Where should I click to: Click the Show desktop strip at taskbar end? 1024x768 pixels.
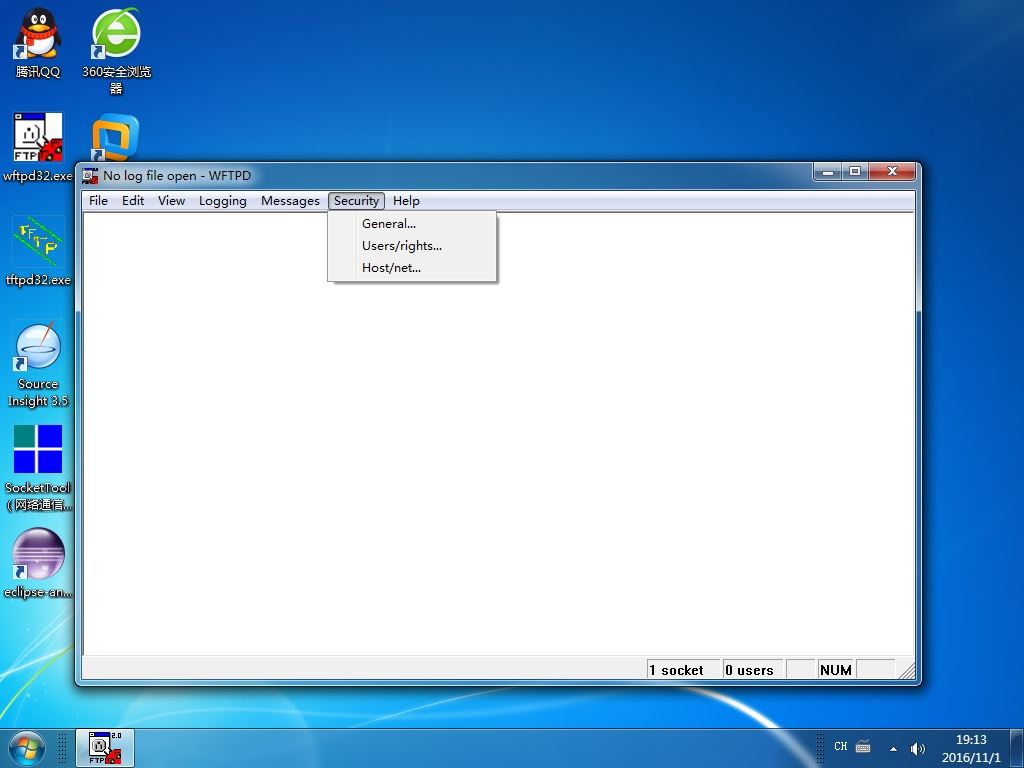[x=1017, y=748]
